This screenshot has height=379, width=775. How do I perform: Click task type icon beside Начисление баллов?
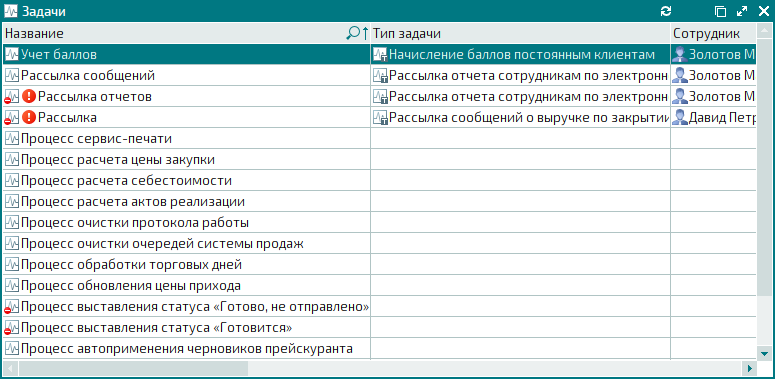pos(380,54)
